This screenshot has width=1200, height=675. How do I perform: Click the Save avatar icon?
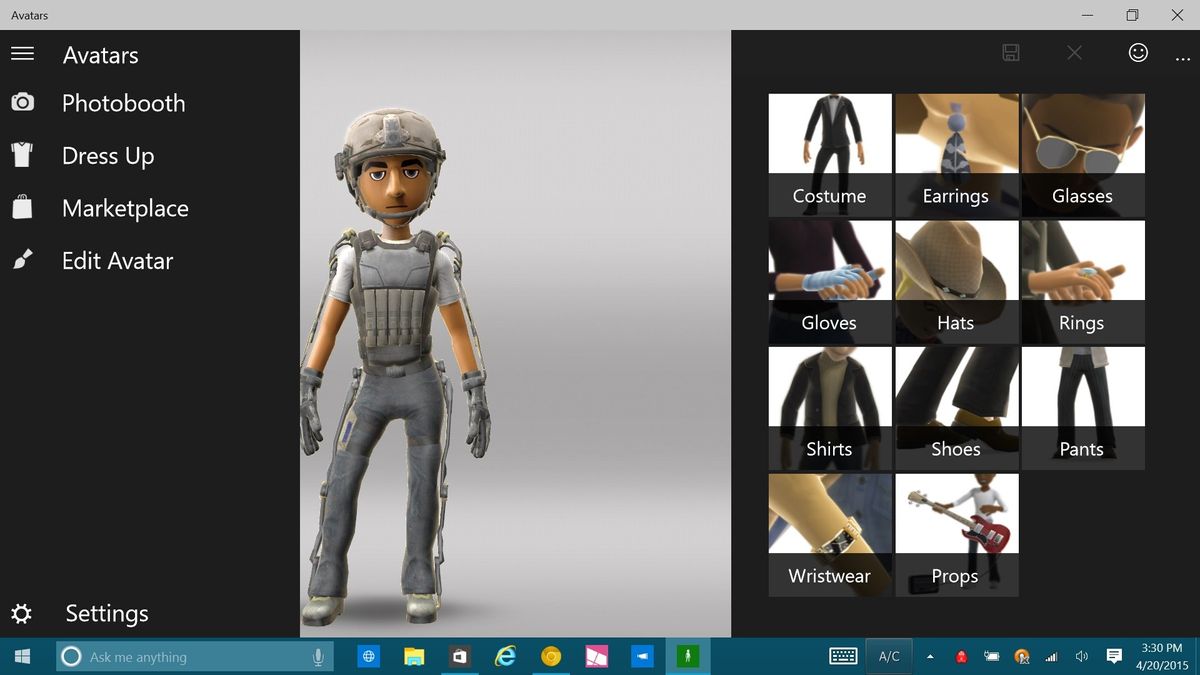[x=1010, y=52]
